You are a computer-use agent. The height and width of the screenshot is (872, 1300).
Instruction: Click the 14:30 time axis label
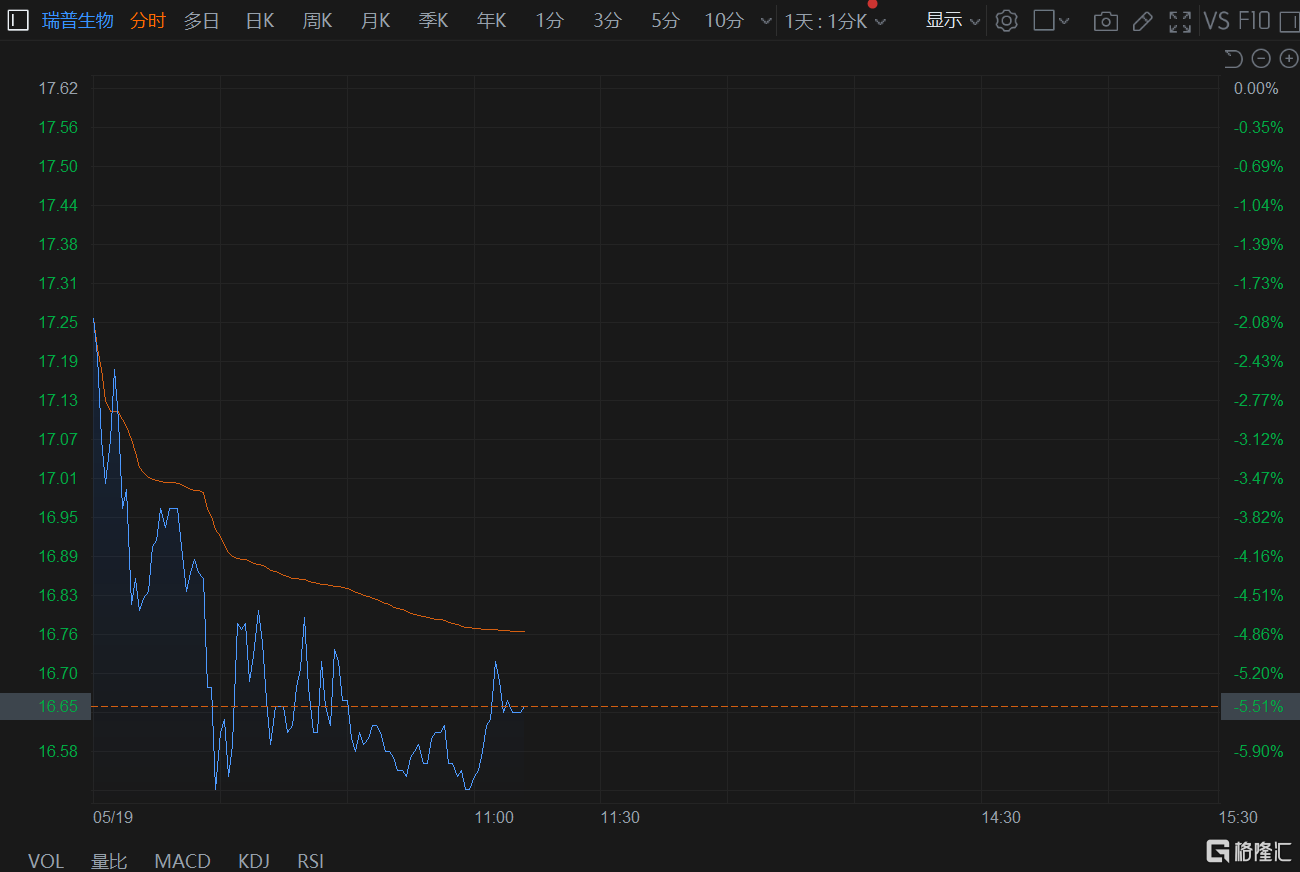pyautogui.click(x=1001, y=817)
